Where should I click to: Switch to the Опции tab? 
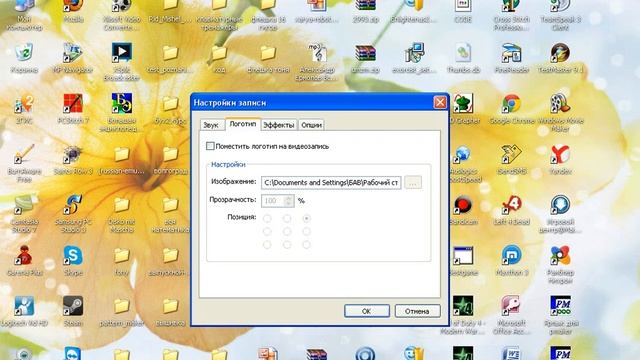tap(311, 125)
